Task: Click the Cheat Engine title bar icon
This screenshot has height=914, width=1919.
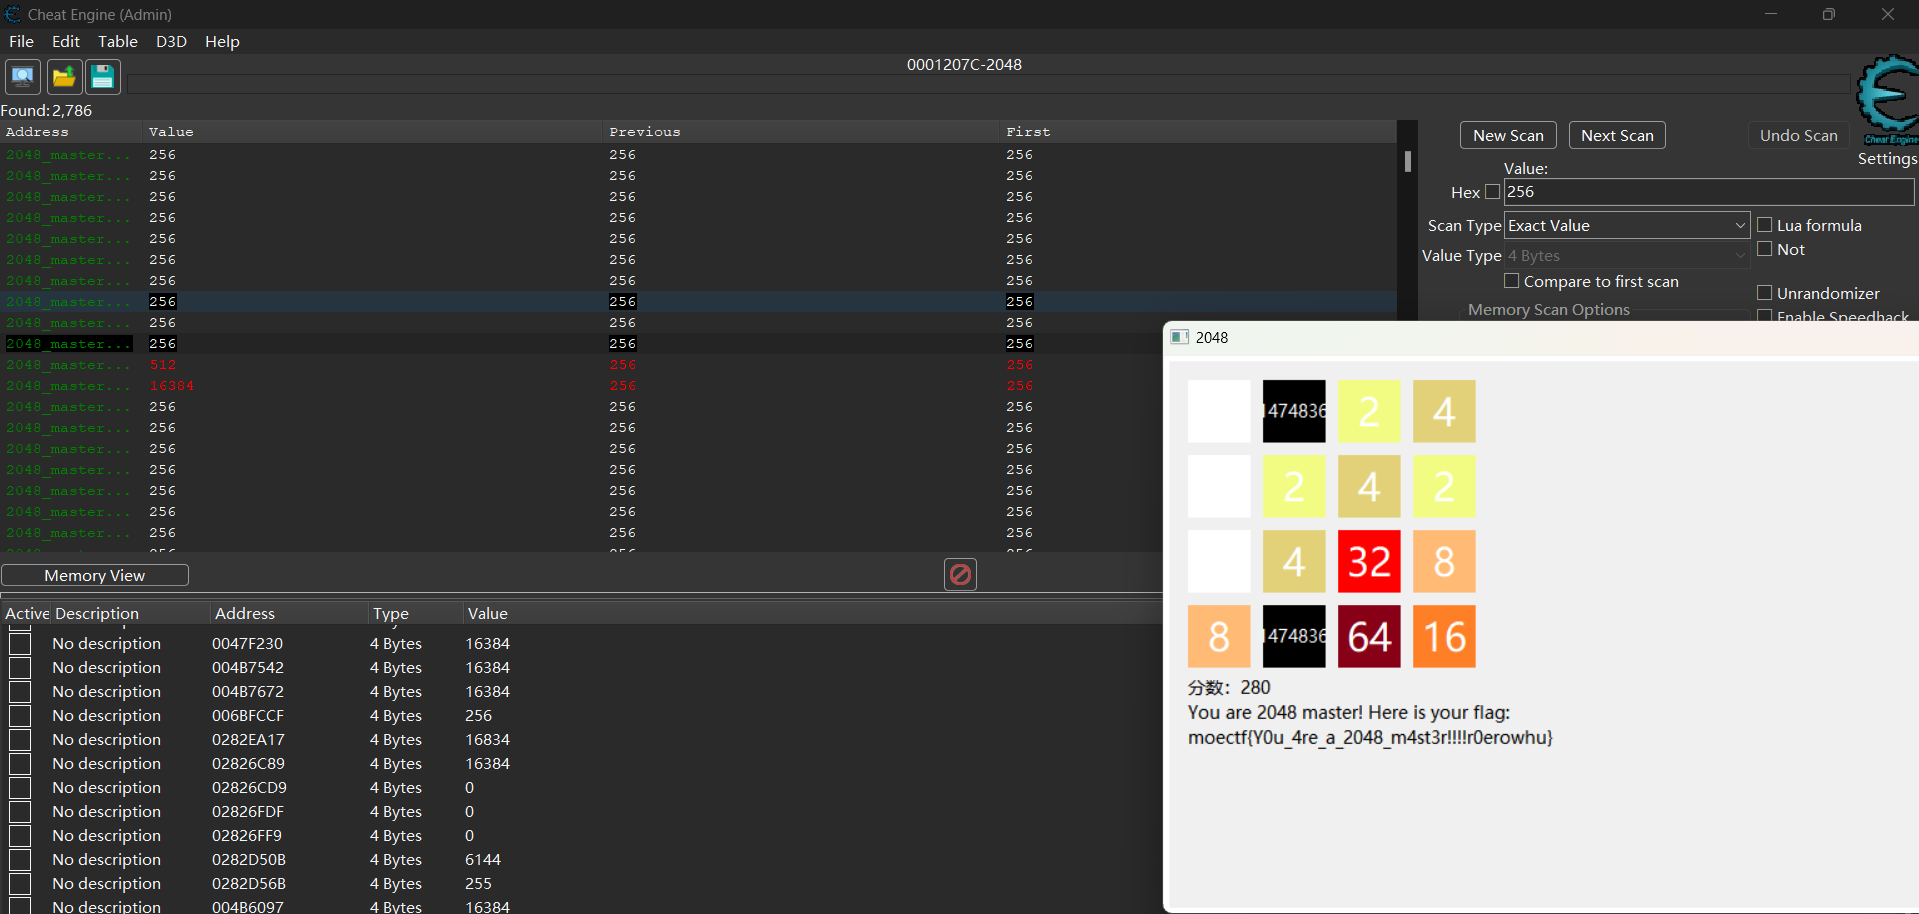Action: [13, 14]
